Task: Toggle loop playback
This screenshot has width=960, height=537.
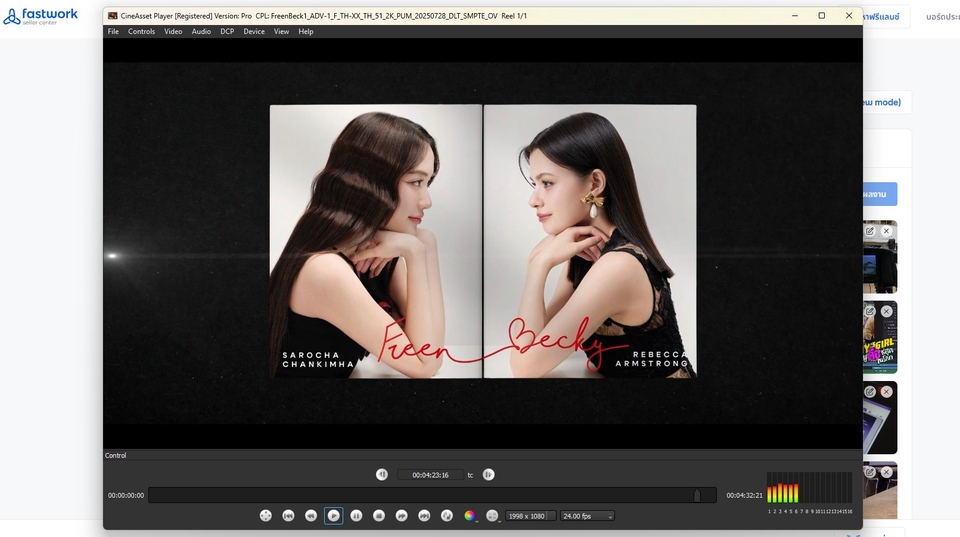Action: pyautogui.click(x=446, y=516)
